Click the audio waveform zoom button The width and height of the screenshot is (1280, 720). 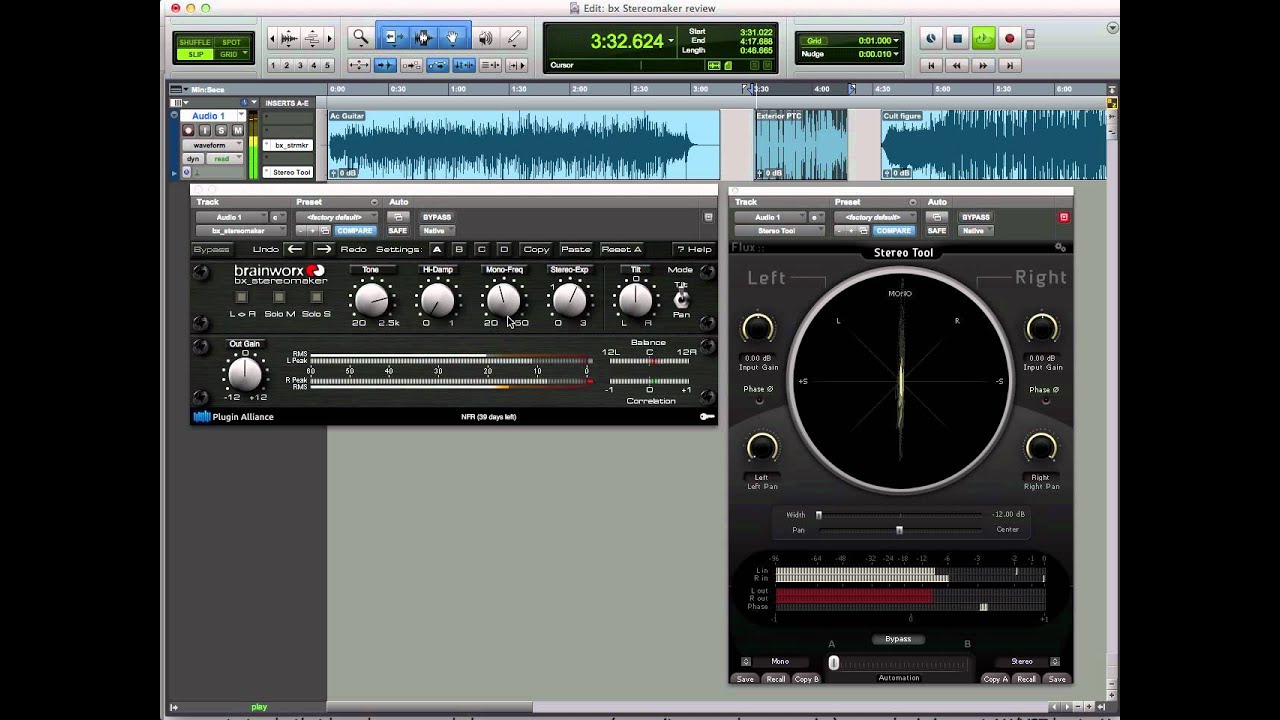pyautogui.click(x=289, y=39)
